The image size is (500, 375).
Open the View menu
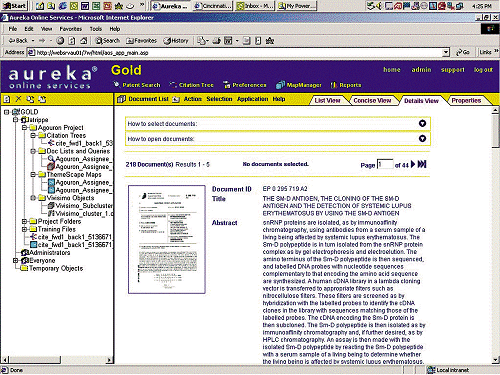pyautogui.click(x=46, y=29)
